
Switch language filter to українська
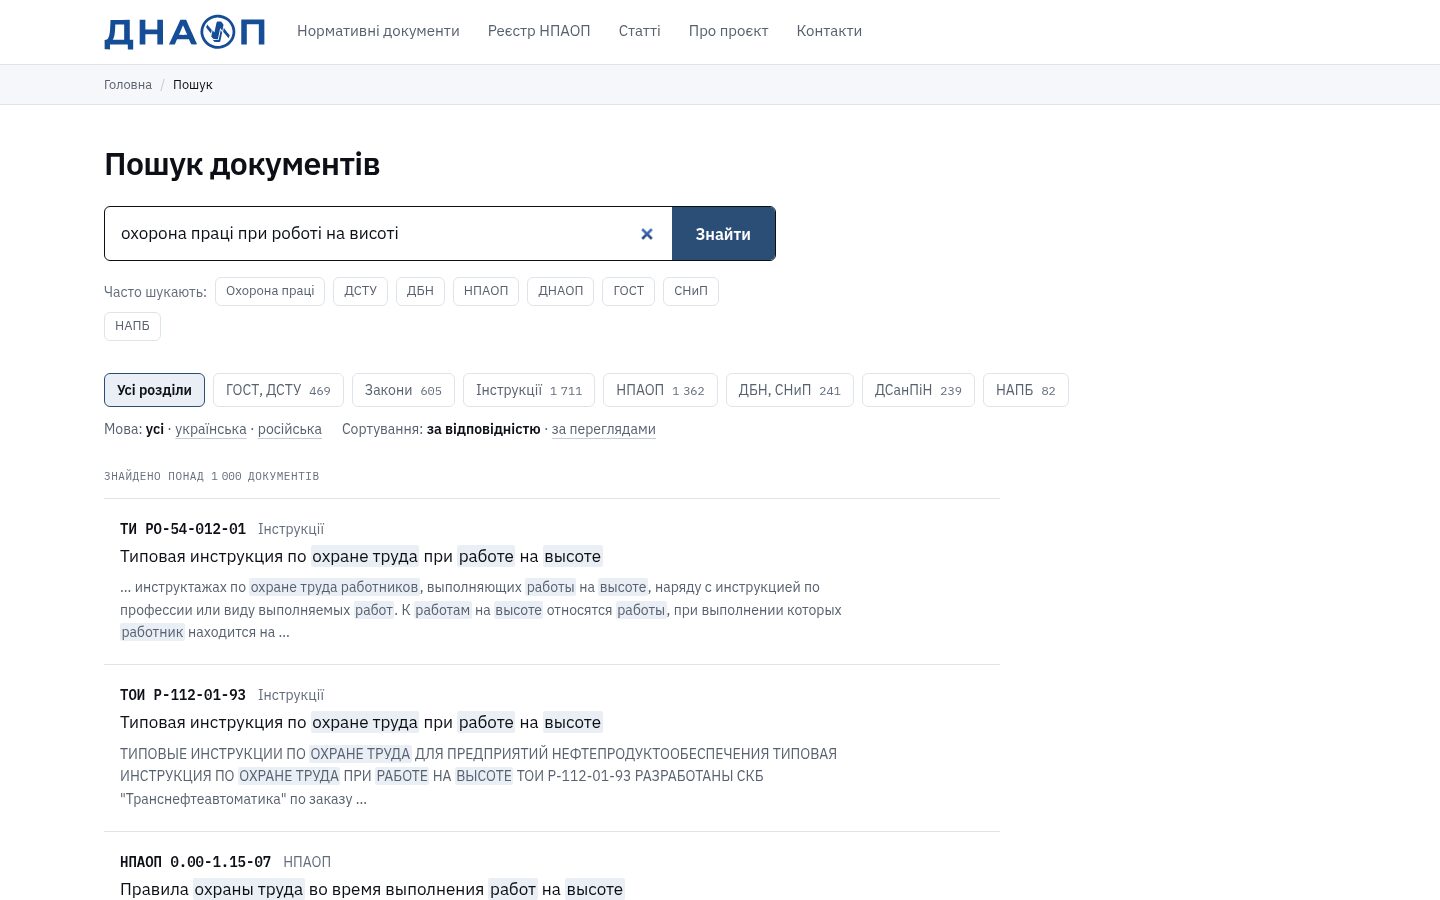coord(211,429)
